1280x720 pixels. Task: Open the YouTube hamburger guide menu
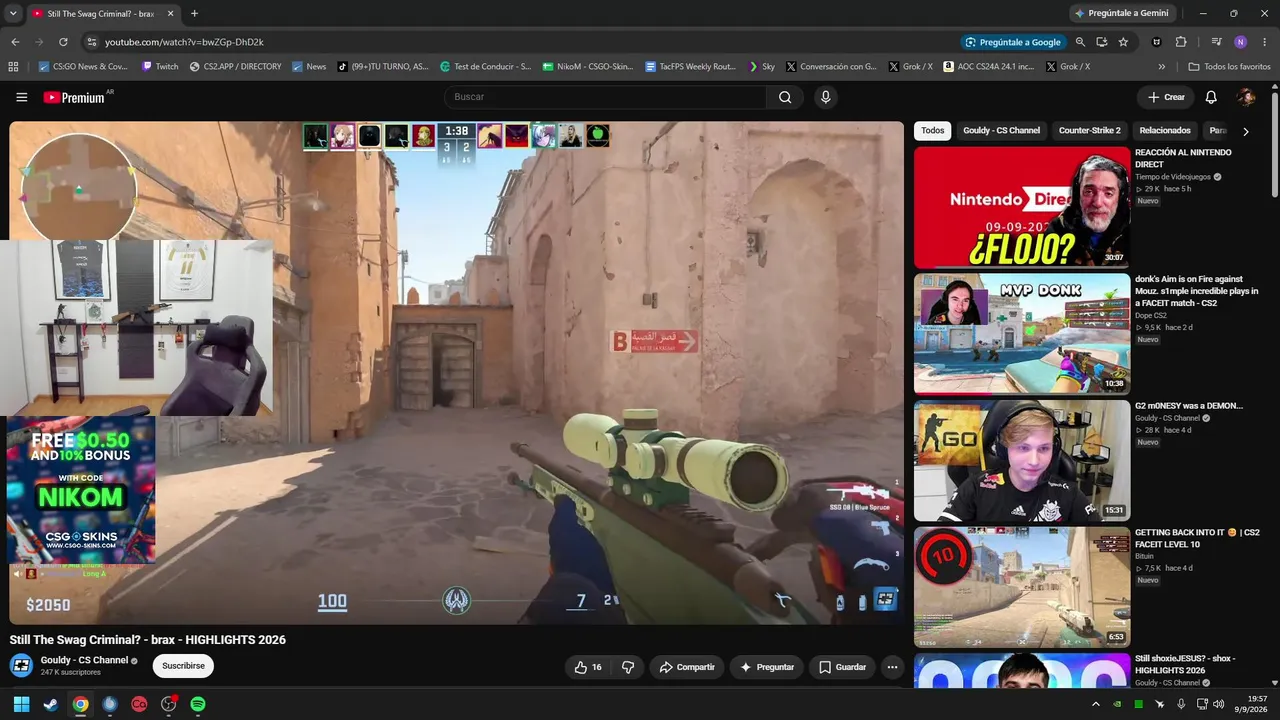point(21,97)
